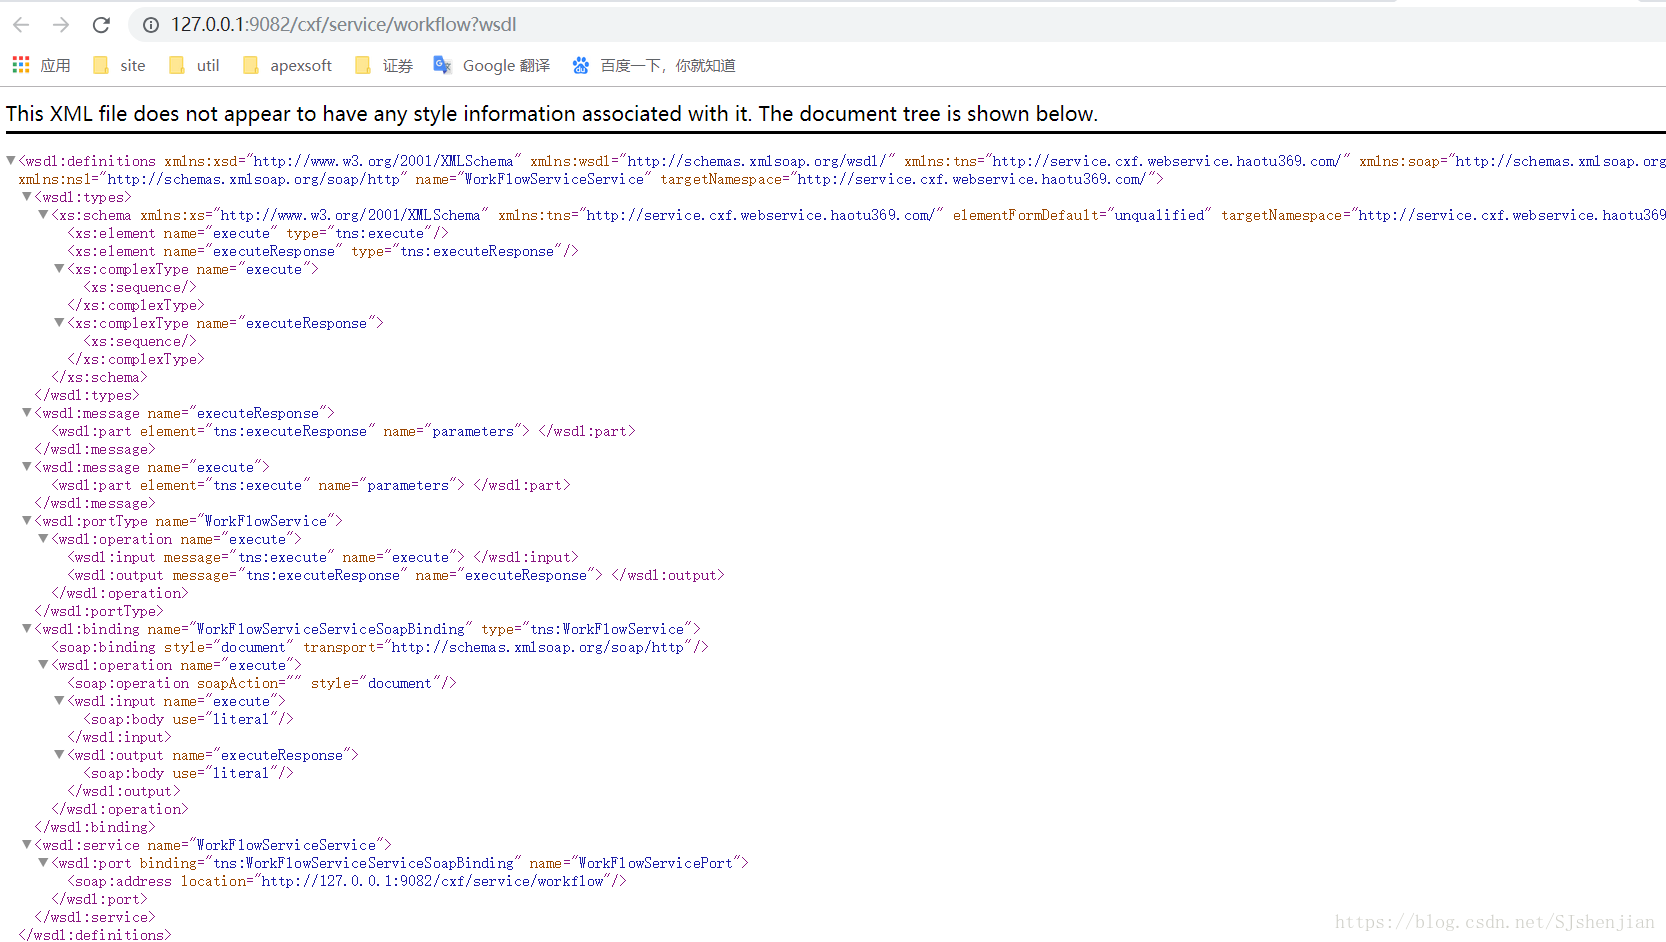1666x942 pixels.
Task: Collapse the operation node under wsdl:binding
Action: pos(43,664)
